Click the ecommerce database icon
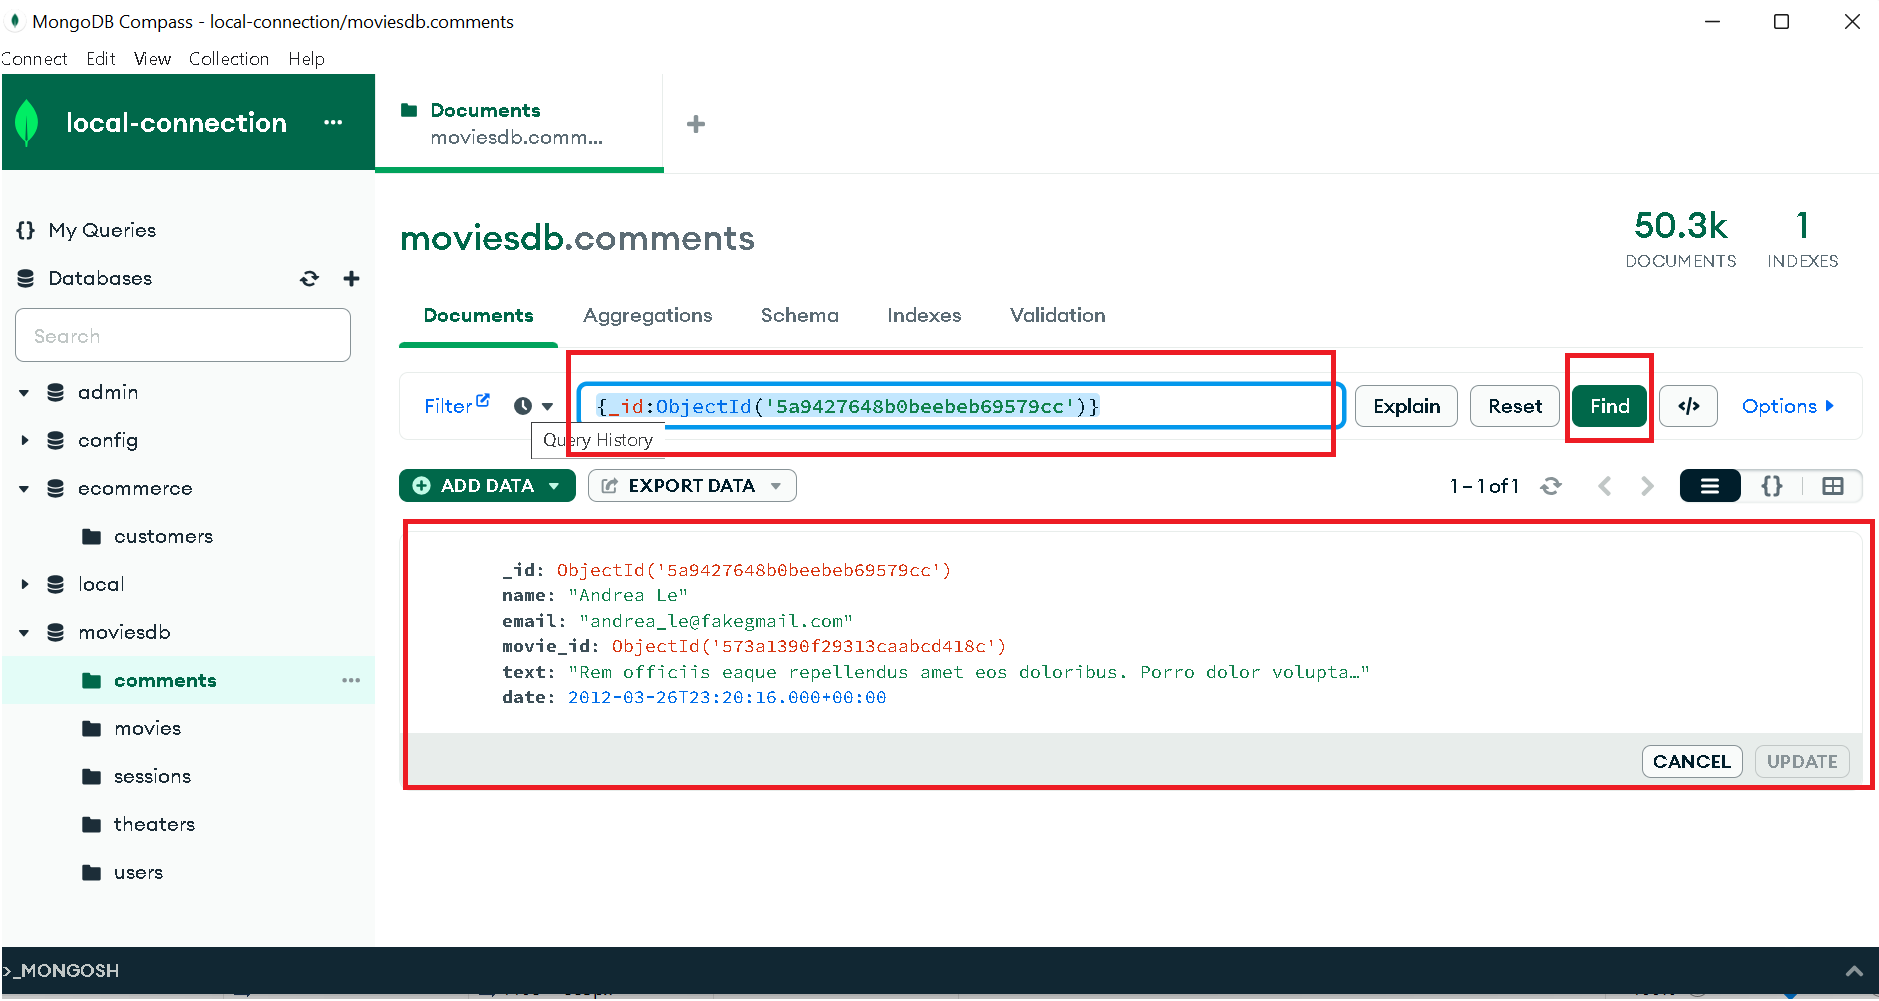The image size is (1879, 1001). pos(56,488)
